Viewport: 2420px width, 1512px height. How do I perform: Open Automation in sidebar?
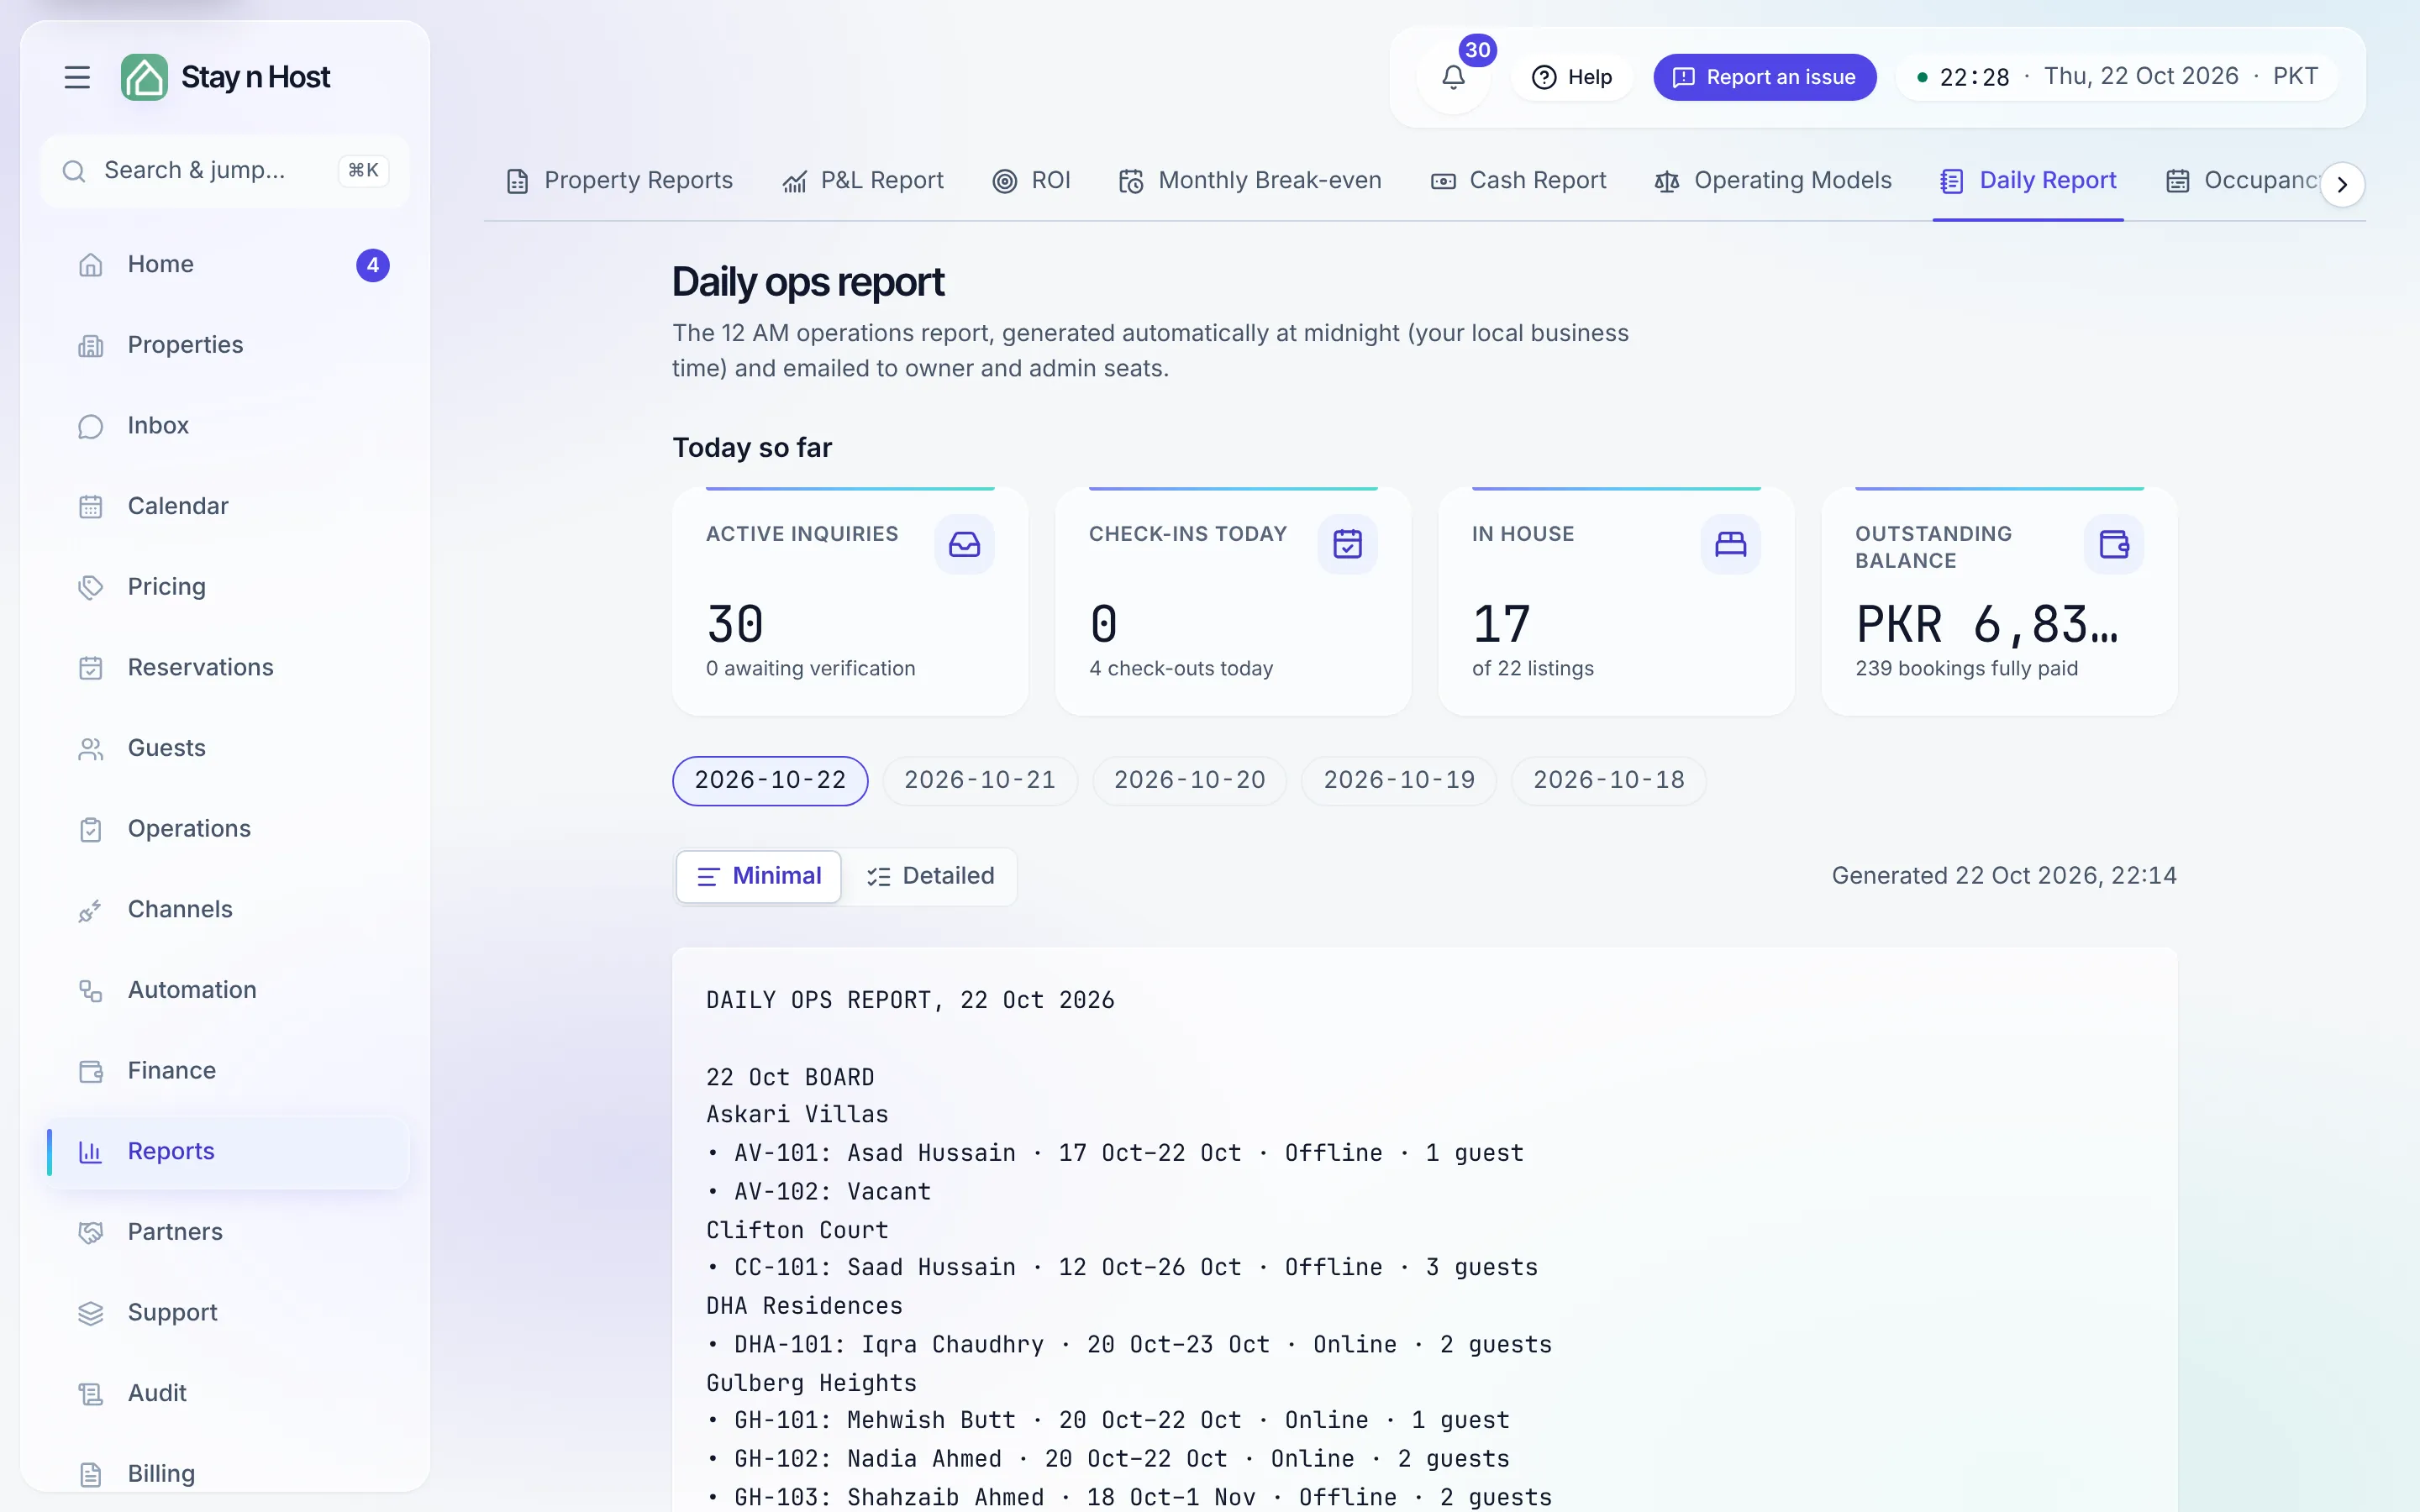(x=227, y=991)
